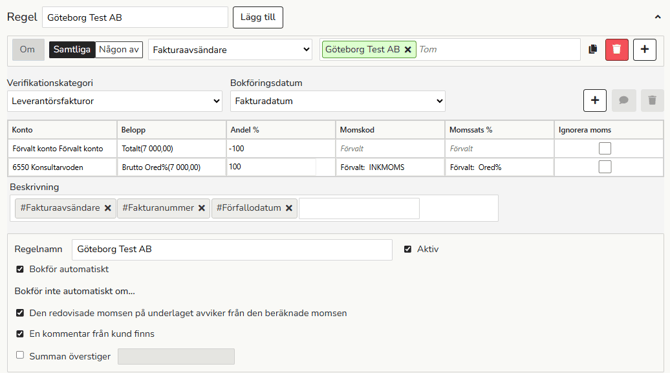The width and height of the screenshot is (670, 373).
Task: Remove the #Fakturanummer tag
Action: point(202,208)
